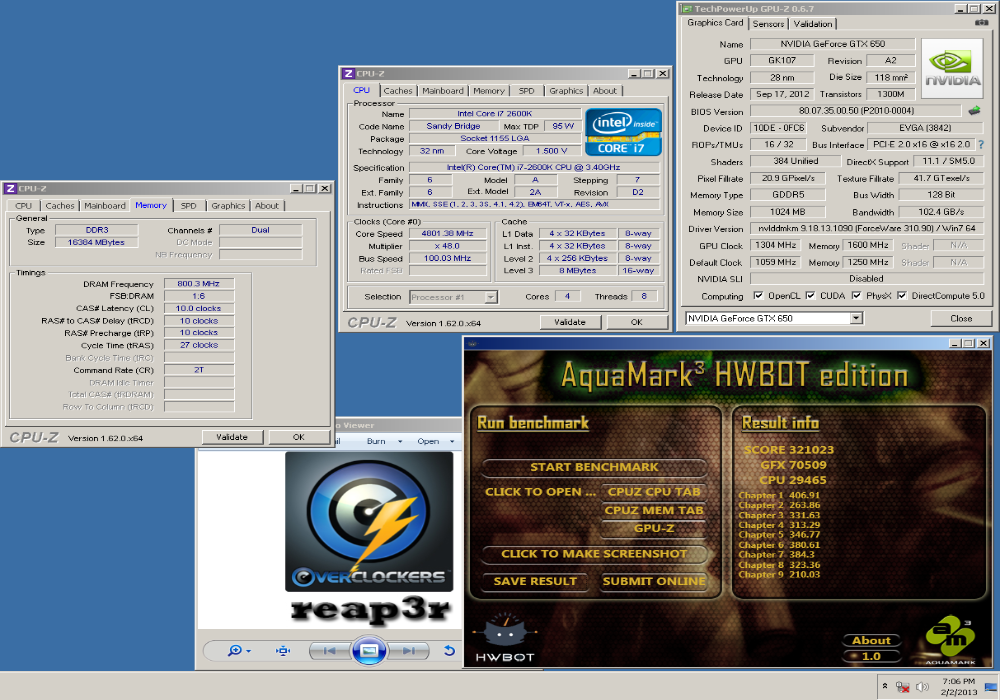
Task: Click GPU-Z button in AquaMark
Action: coord(654,528)
